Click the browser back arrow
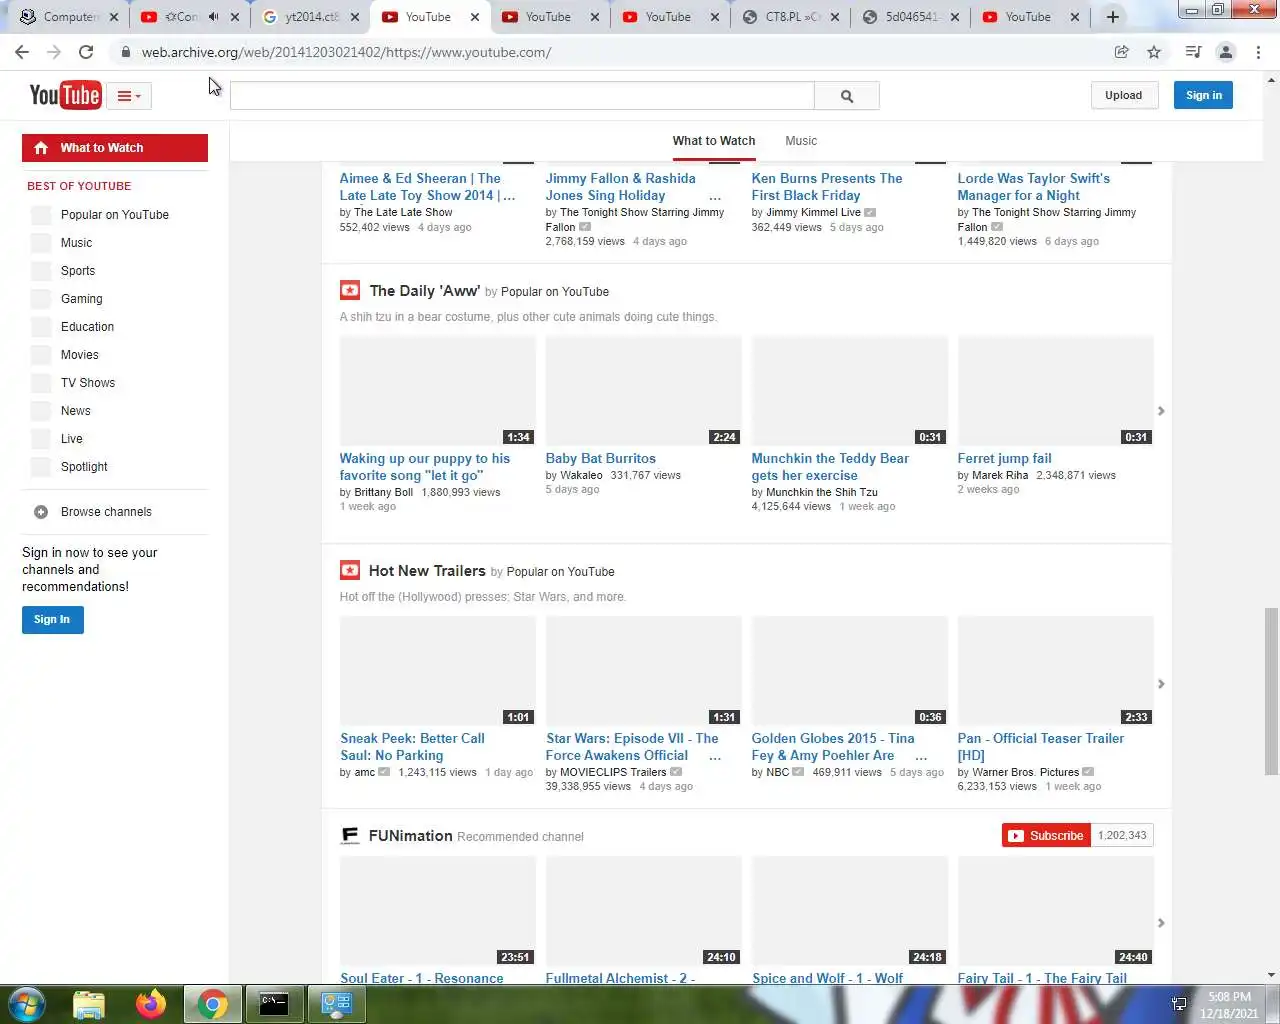The width and height of the screenshot is (1280, 1024). point(22,52)
